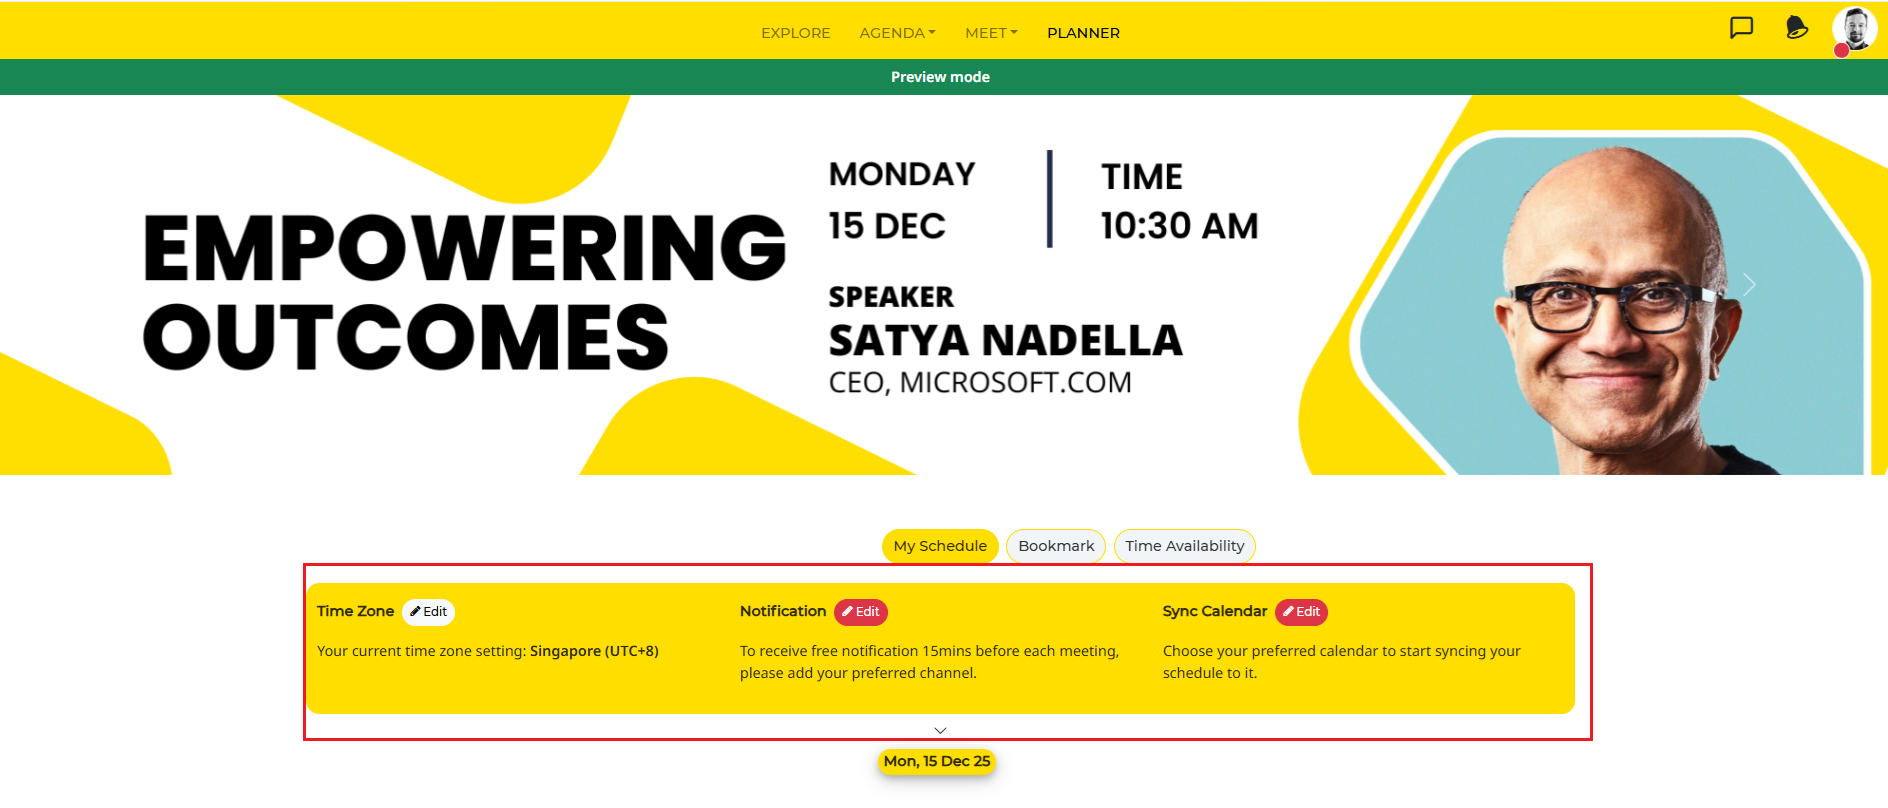Switch to the Bookmark tab

(1056, 546)
